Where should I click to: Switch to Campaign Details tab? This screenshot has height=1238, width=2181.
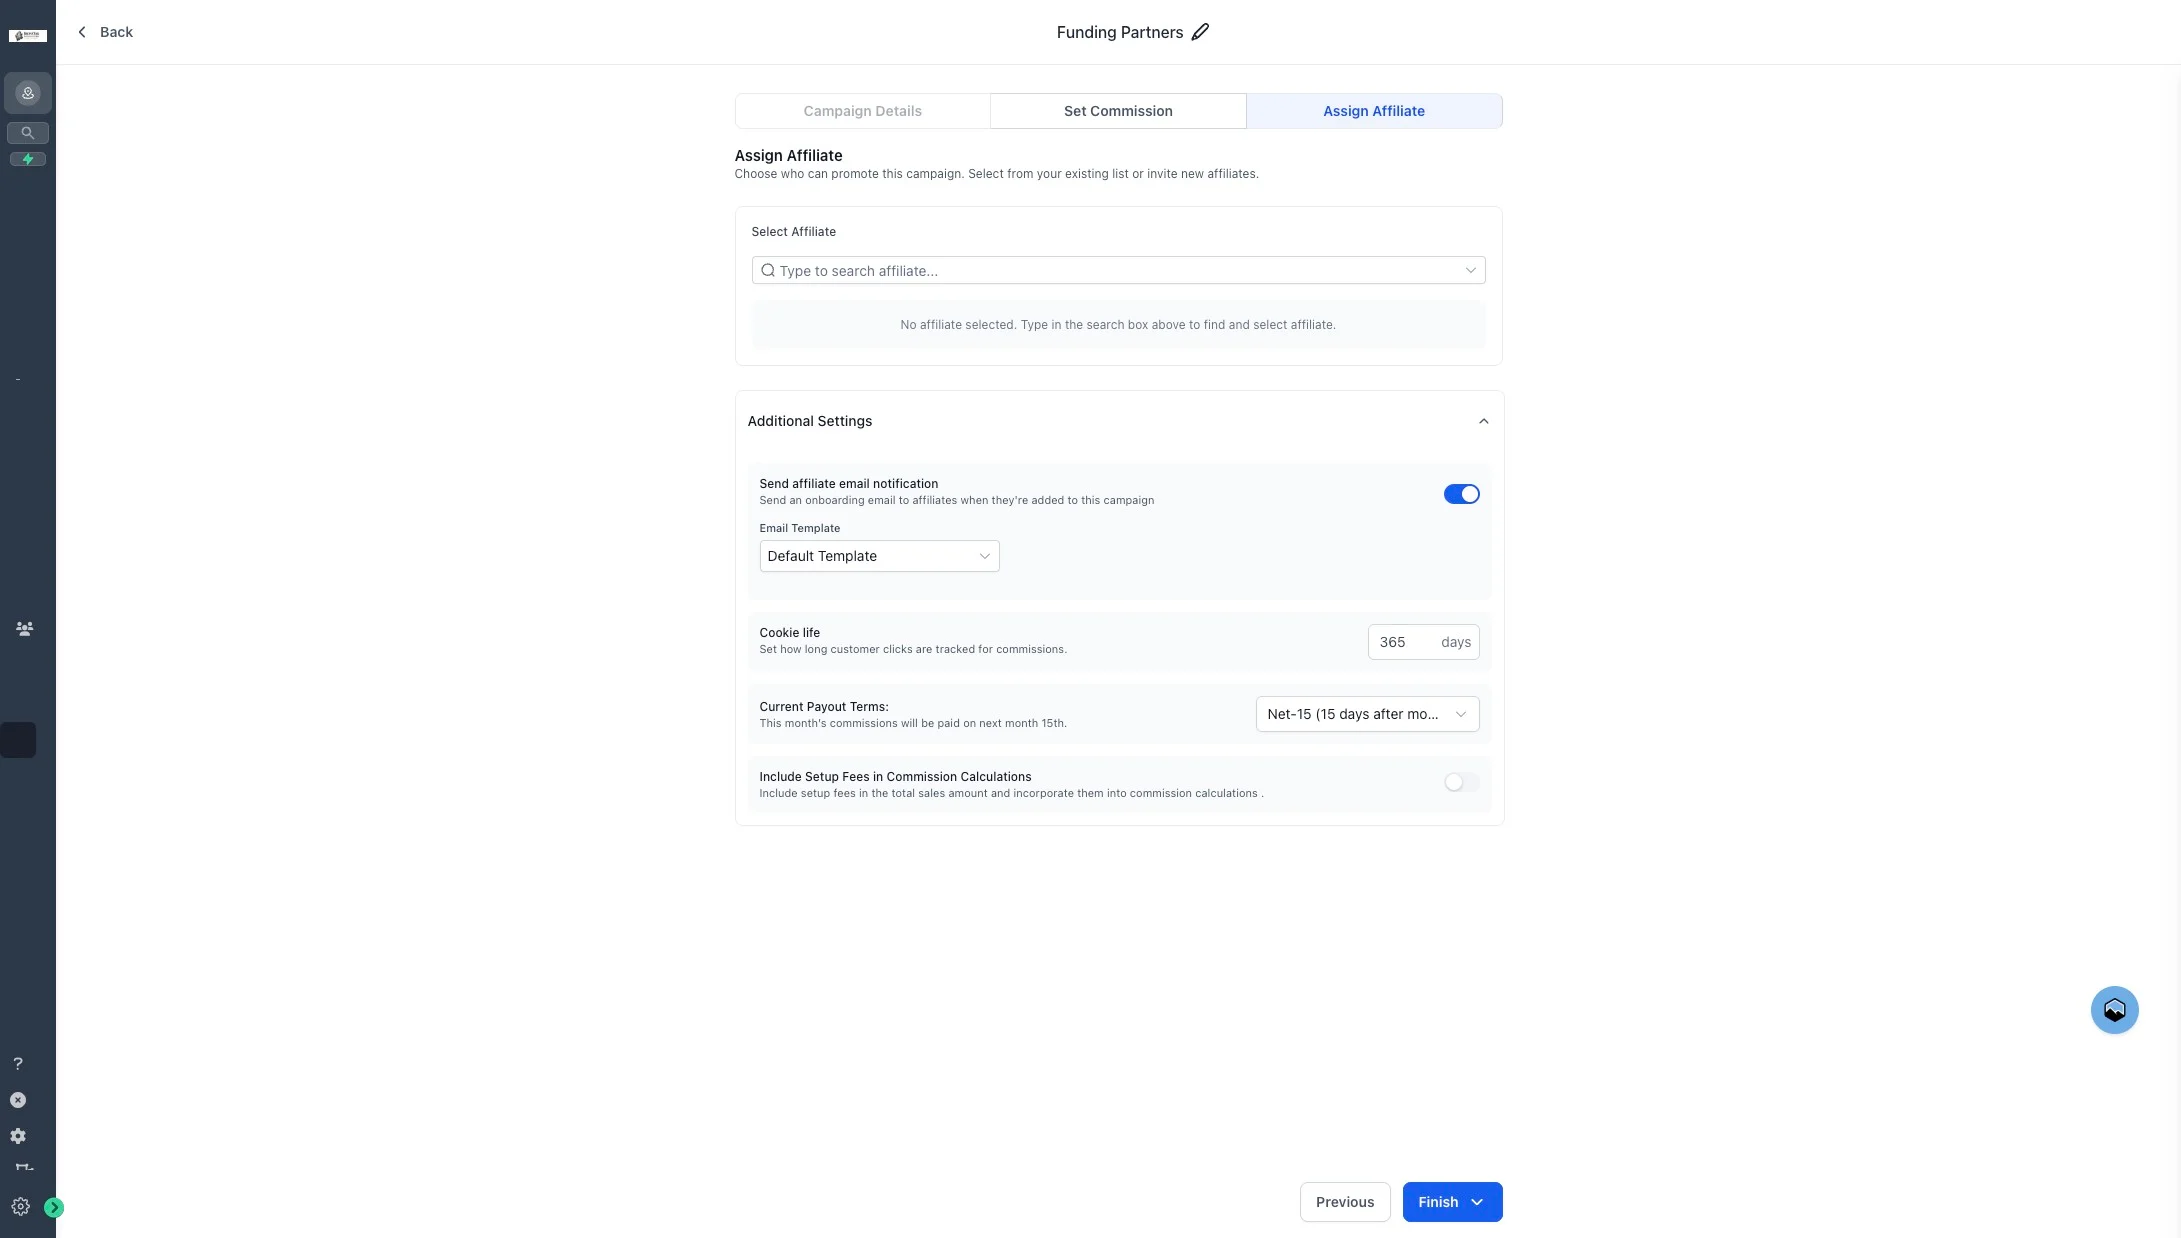click(862, 111)
